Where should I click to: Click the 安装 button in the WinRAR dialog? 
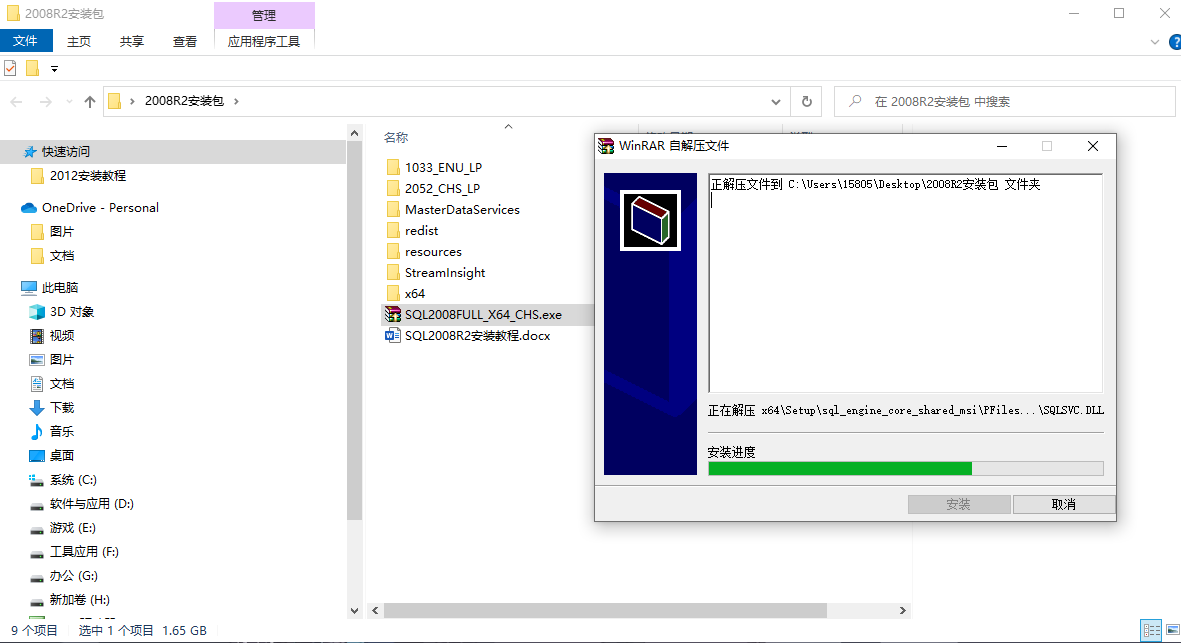click(x=959, y=504)
